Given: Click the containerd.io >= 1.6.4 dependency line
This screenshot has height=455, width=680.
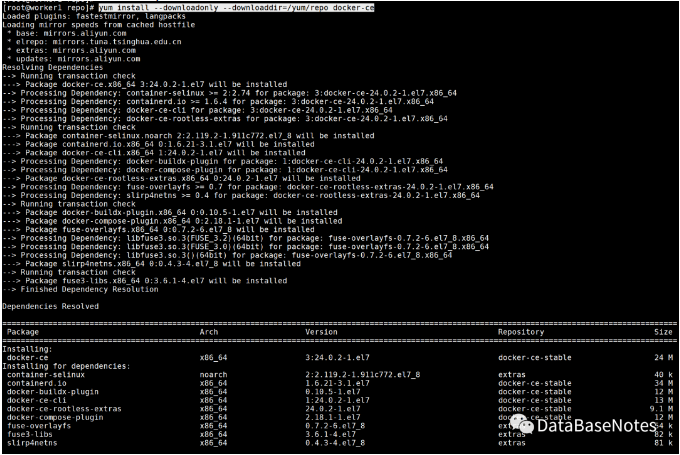Looking at the screenshot, I should [218, 101].
